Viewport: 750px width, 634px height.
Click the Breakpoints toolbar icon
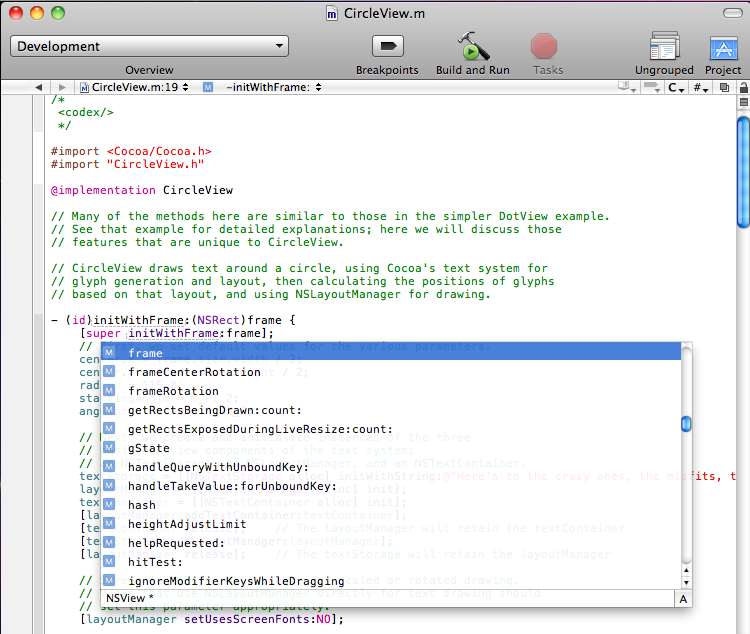(x=387, y=46)
